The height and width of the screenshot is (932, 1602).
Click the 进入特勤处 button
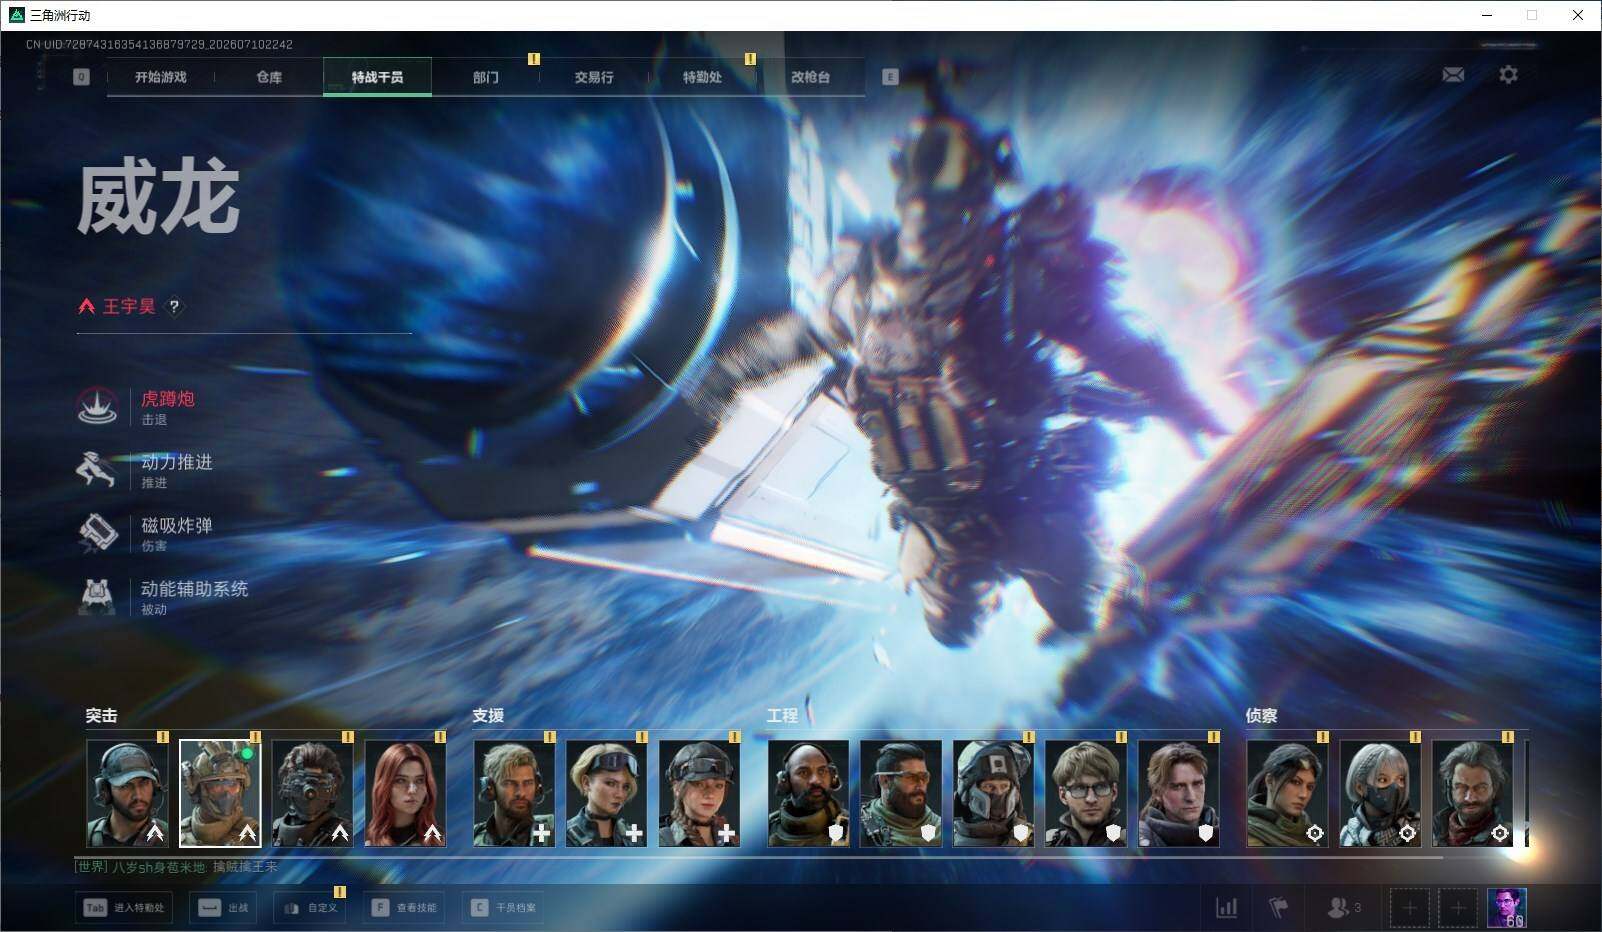pos(124,908)
